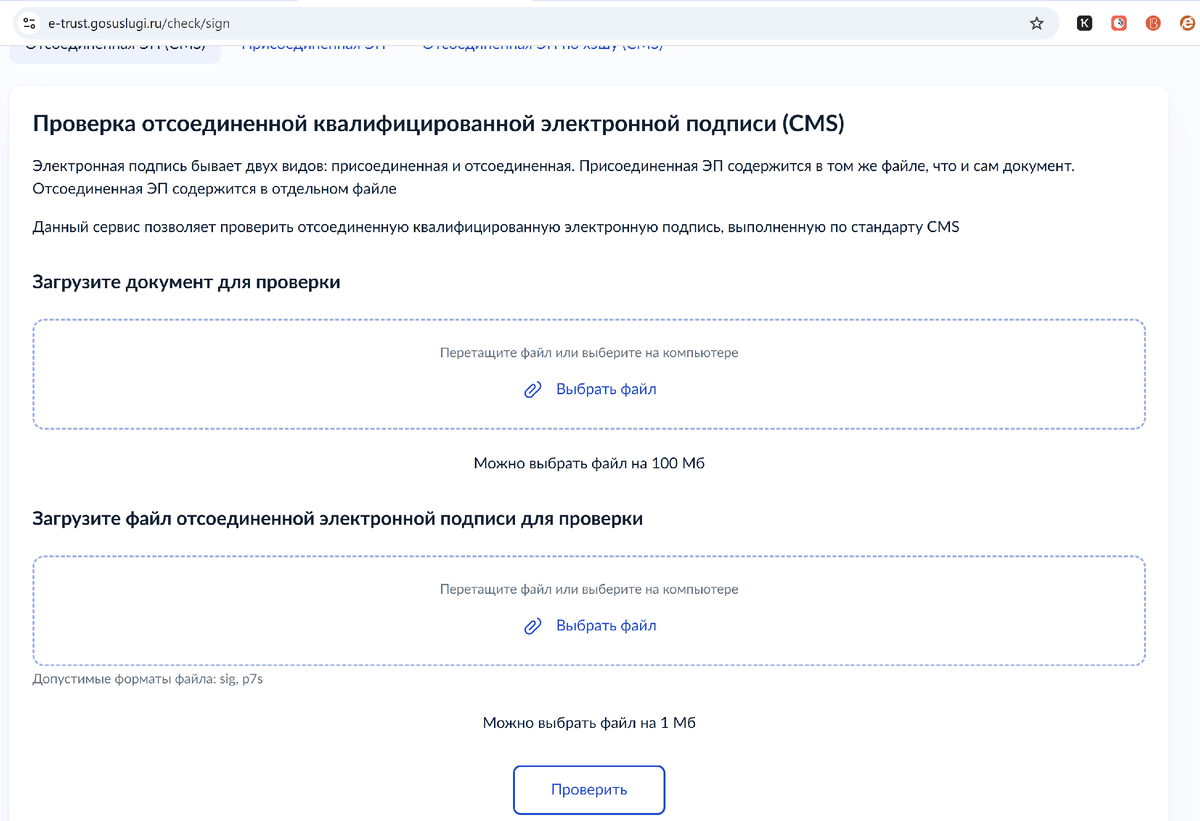Click heading 'Загрузите файл отсоединенной электронной подписи для проверки'
1200x821 pixels.
(338, 520)
